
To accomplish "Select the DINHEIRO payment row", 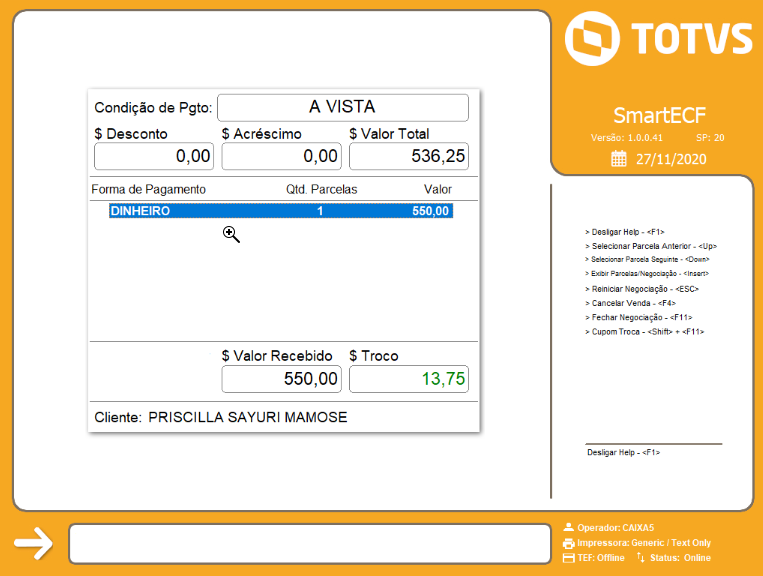I will [281, 211].
